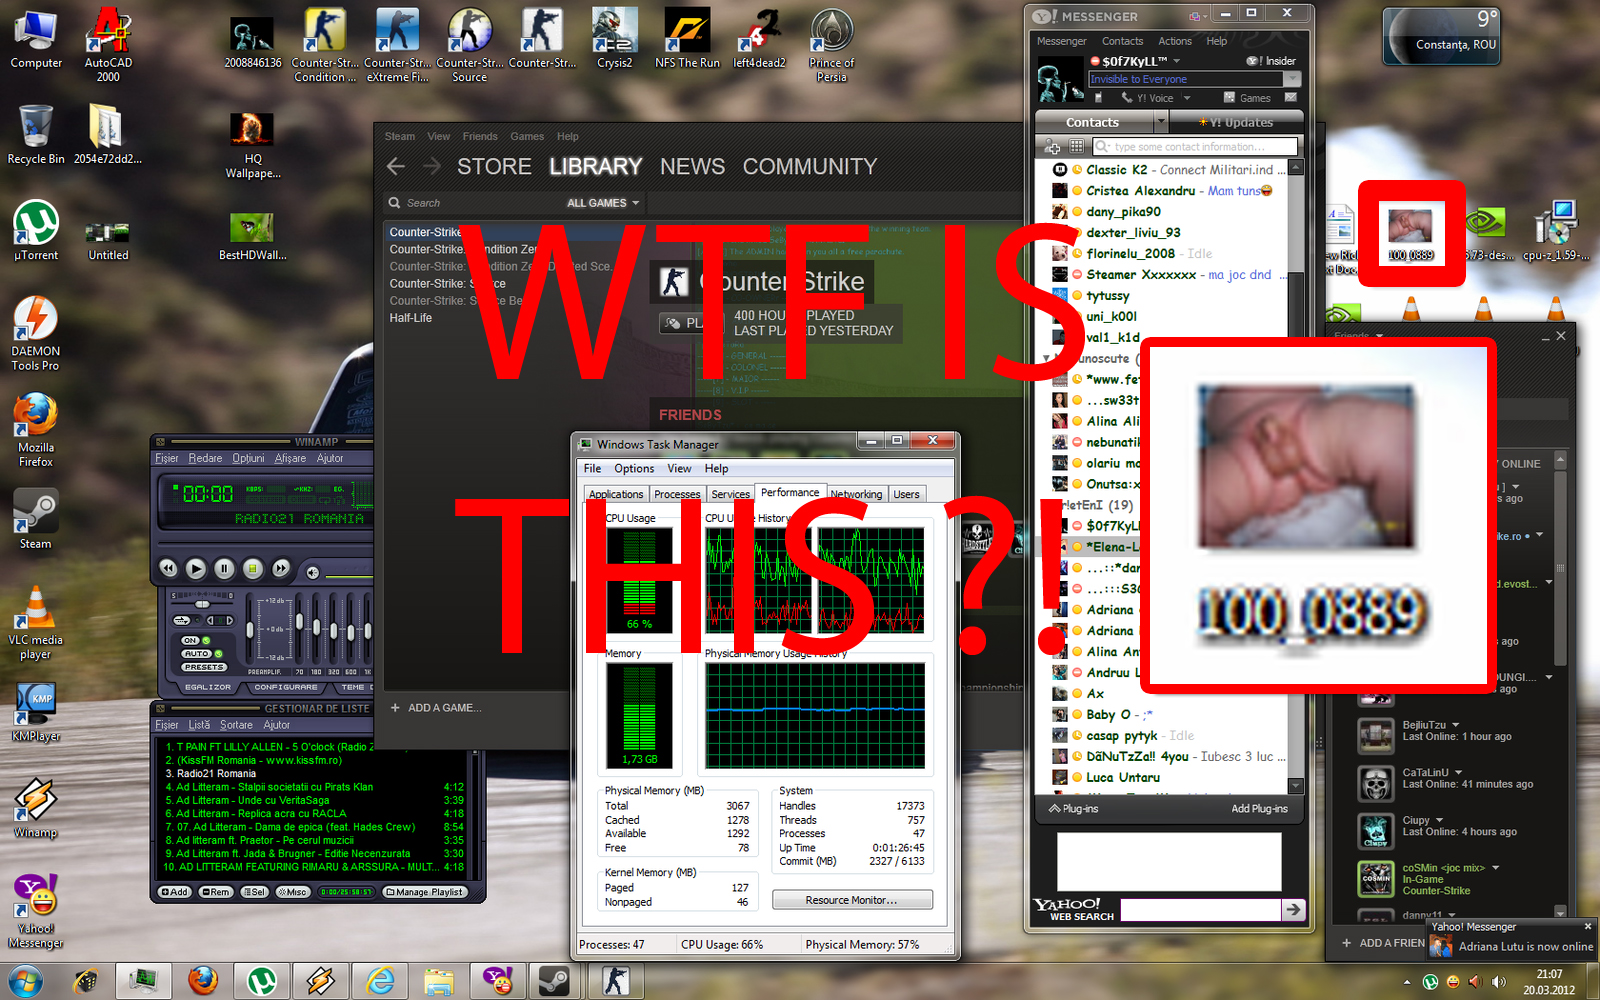Click Steam back arrow
Image resolution: width=1600 pixels, height=1000 pixels.
pos(396,166)
